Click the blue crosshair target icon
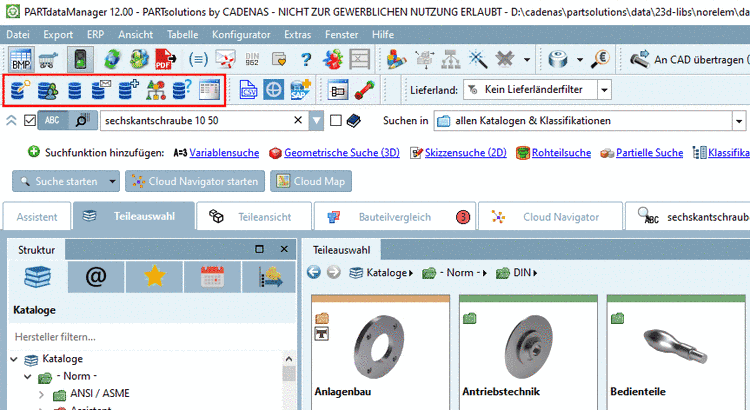This screenshot has height=410, width=750. [x=274, y=90]
